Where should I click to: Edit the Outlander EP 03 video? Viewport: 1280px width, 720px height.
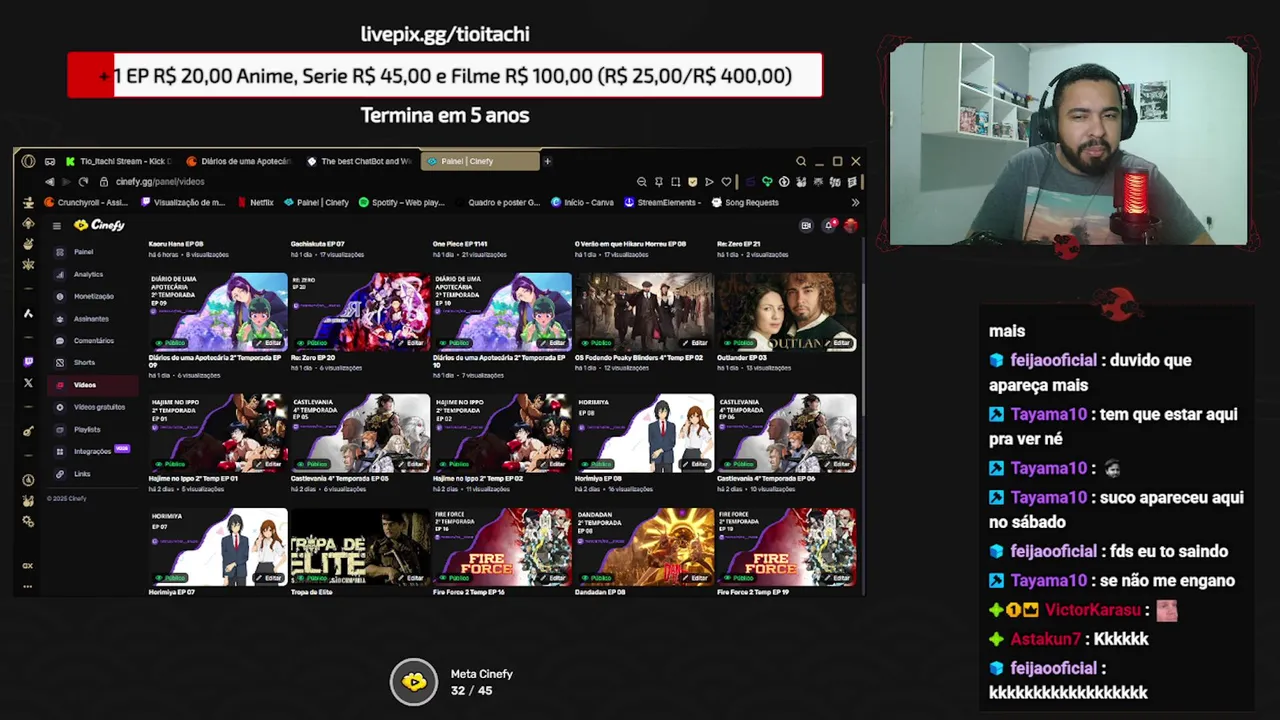tap(837, 343)
